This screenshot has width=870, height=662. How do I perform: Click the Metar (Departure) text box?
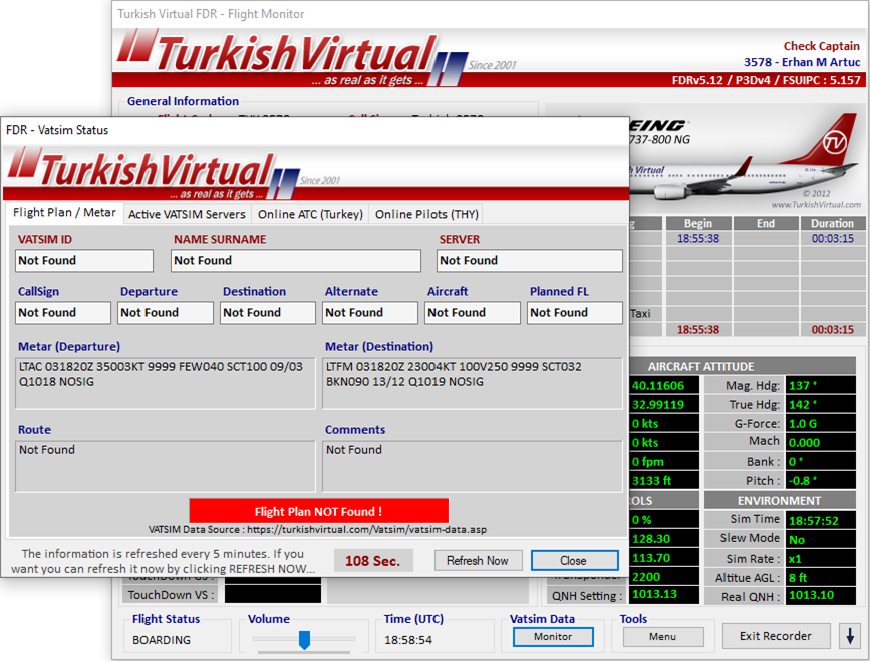point(165,383)
